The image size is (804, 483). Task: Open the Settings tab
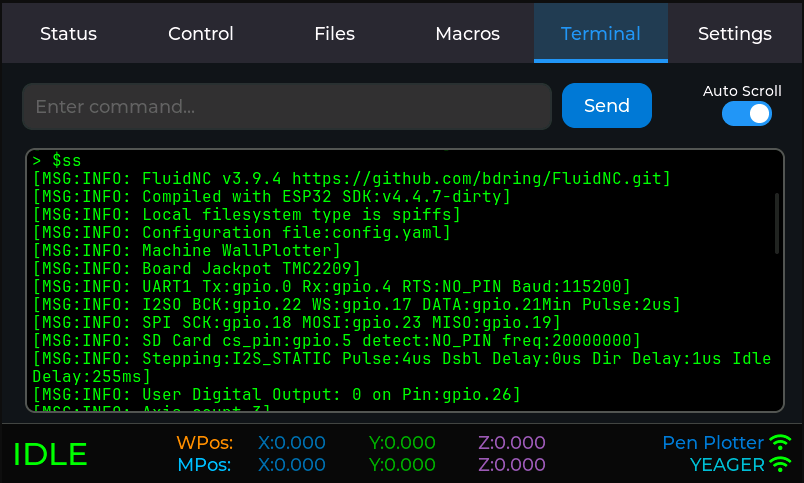(x=734, y=34)
